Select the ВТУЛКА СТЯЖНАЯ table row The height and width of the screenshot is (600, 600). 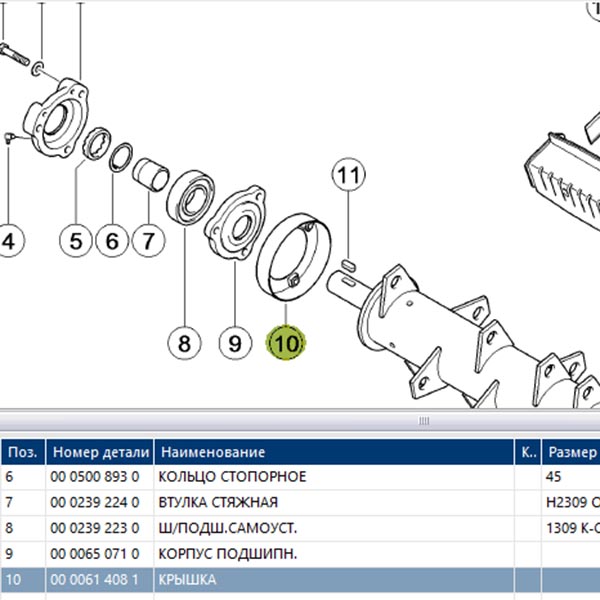click(x=300, y=502)
